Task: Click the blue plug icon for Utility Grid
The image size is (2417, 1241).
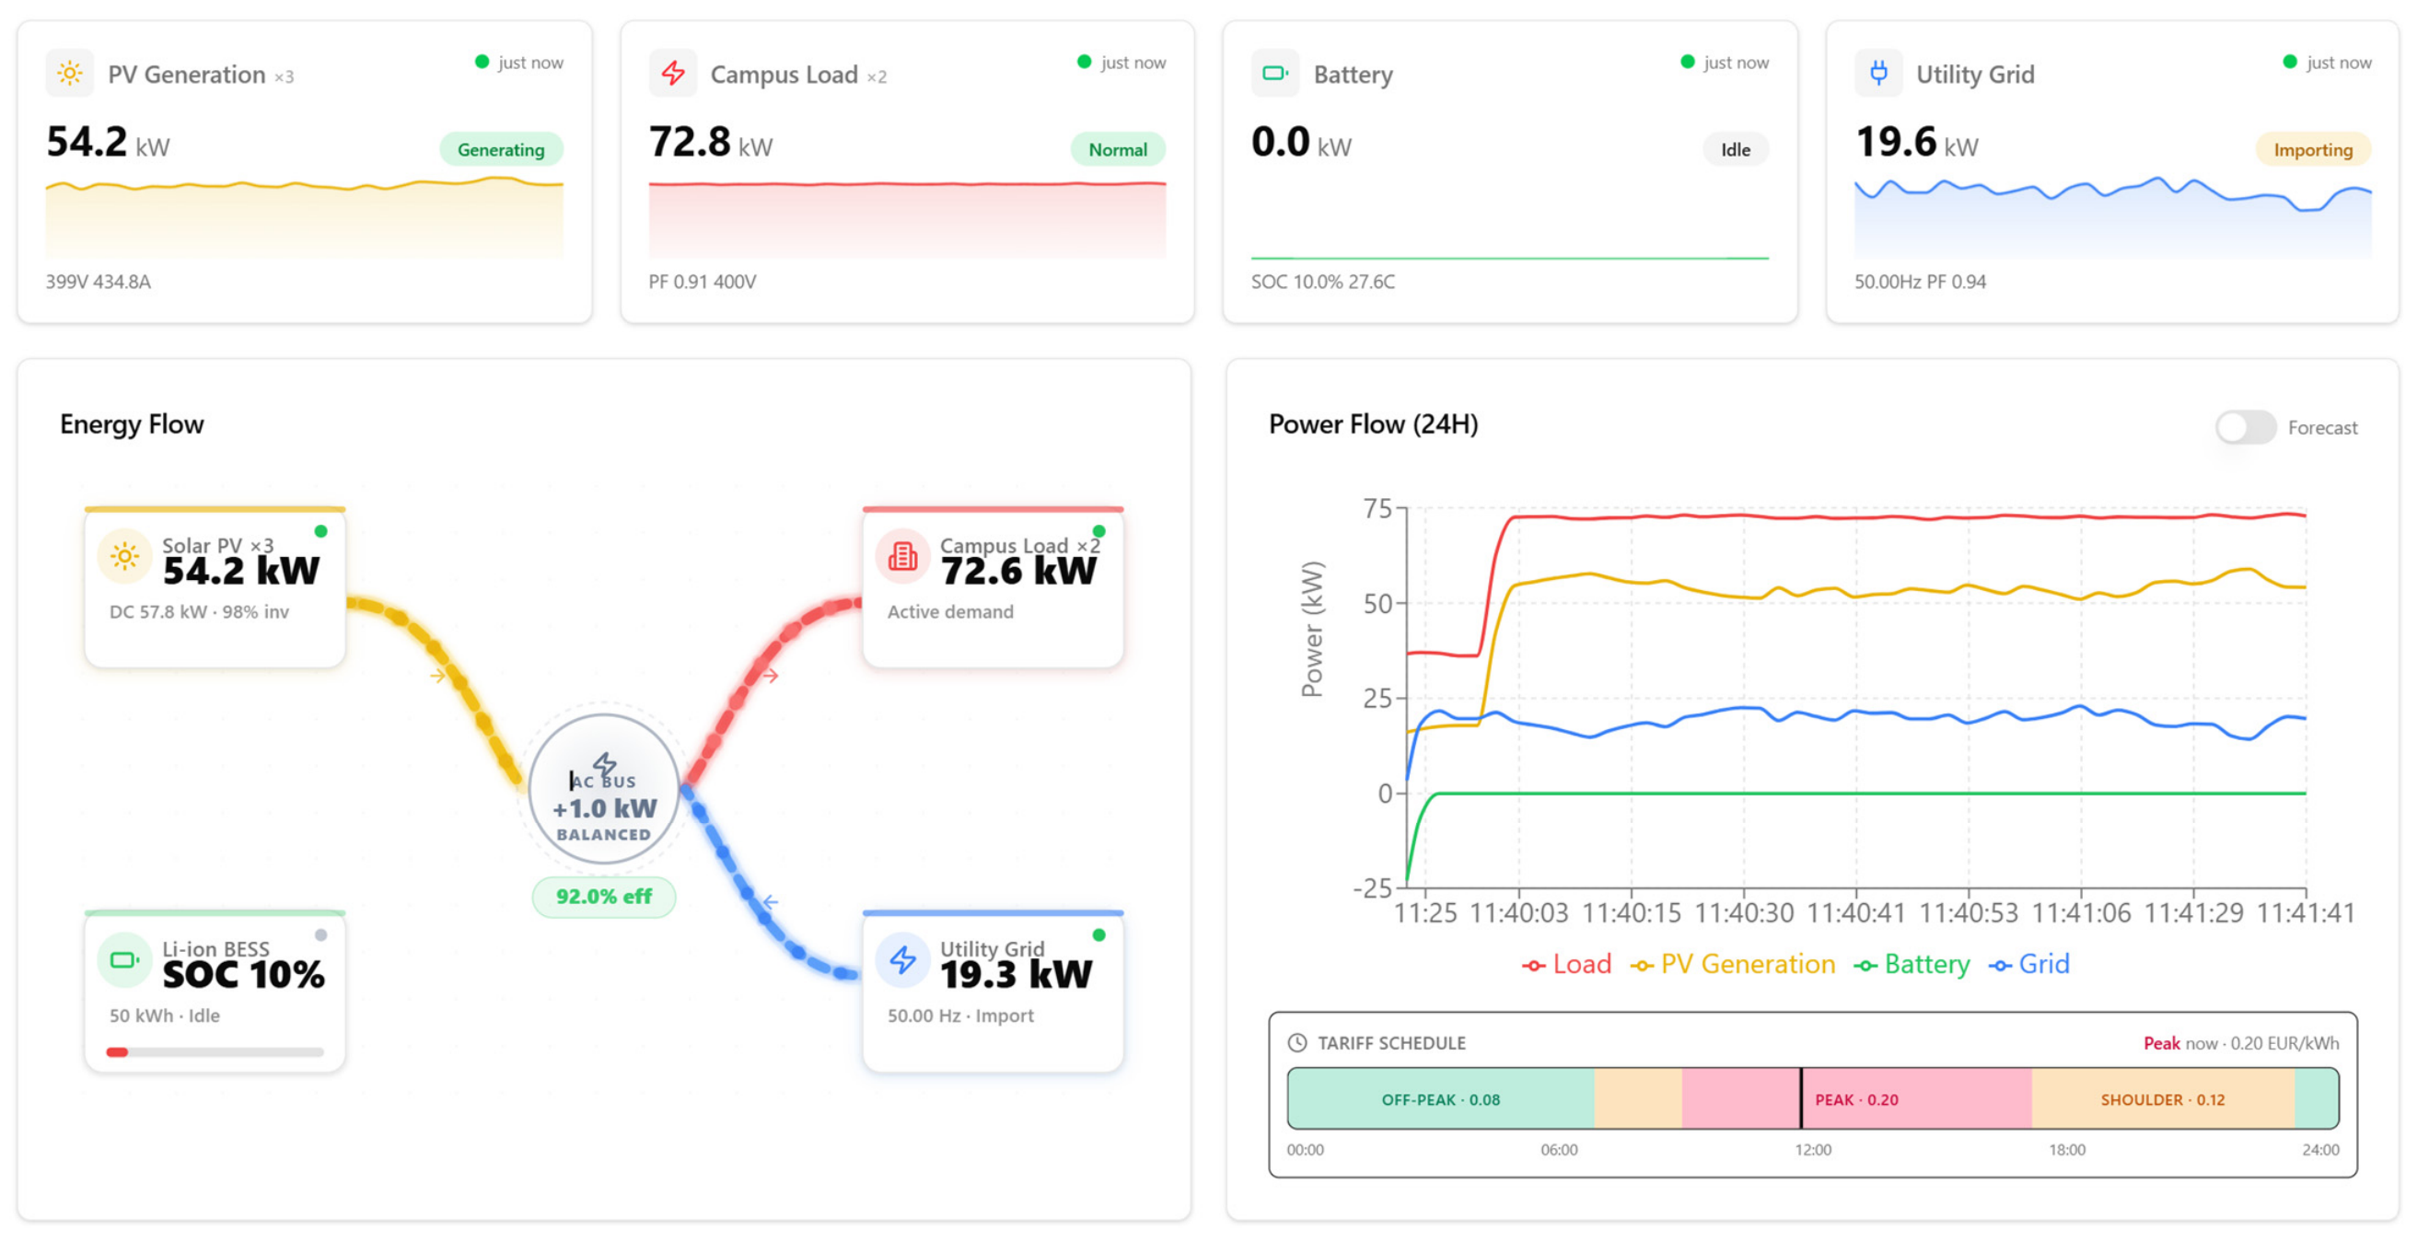Action: [1878, 74]
